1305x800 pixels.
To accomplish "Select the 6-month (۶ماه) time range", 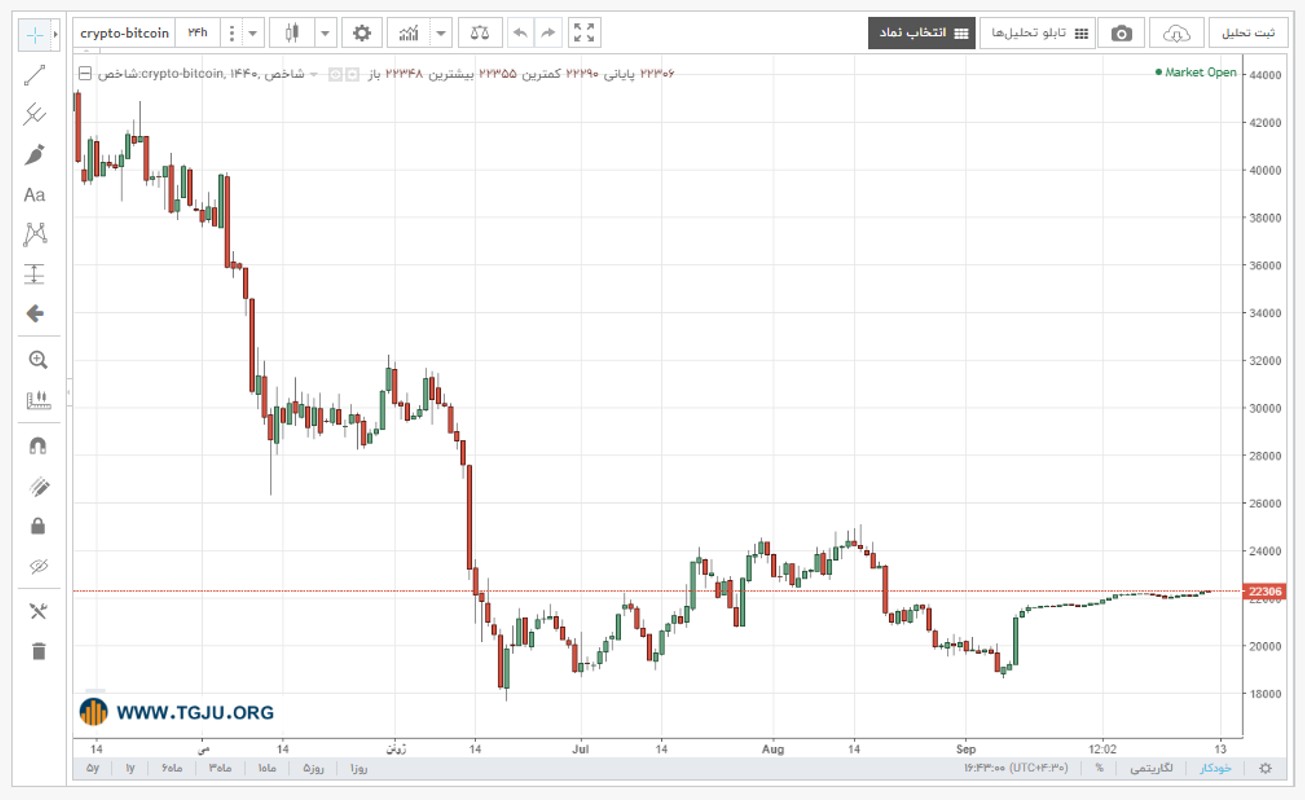I will coord(172,768).
